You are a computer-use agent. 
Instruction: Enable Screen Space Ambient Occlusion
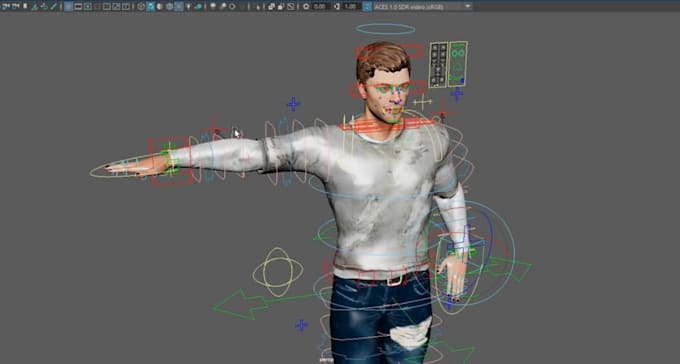212,7
